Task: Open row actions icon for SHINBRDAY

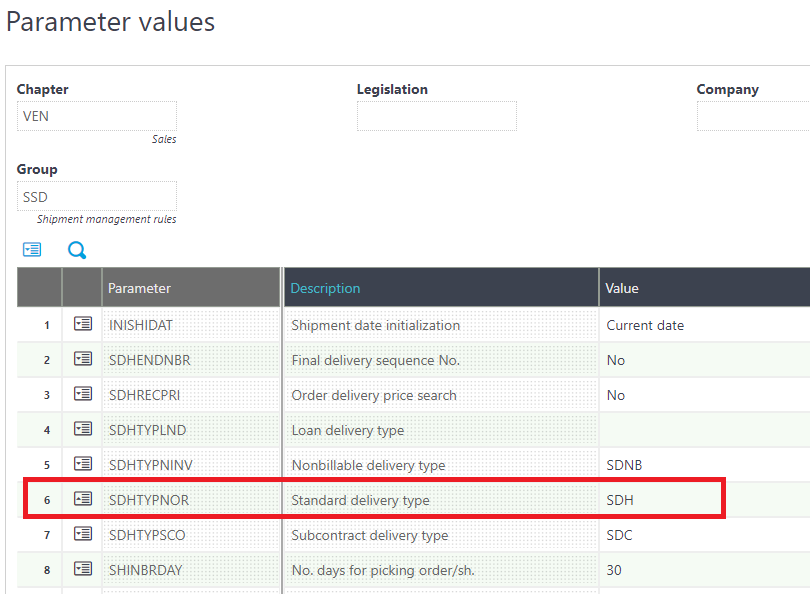Action: point(83,570)
